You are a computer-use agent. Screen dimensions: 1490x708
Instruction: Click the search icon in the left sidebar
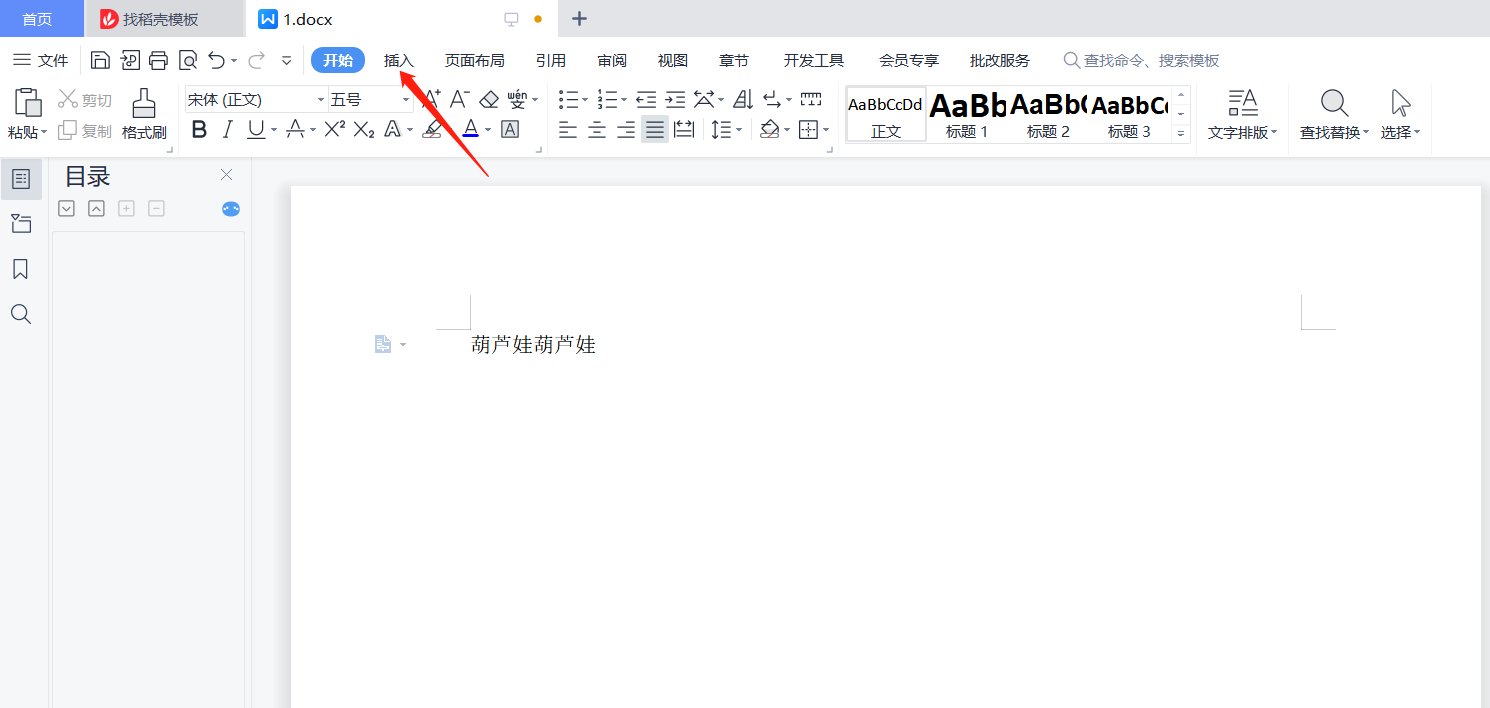point(21,313)
